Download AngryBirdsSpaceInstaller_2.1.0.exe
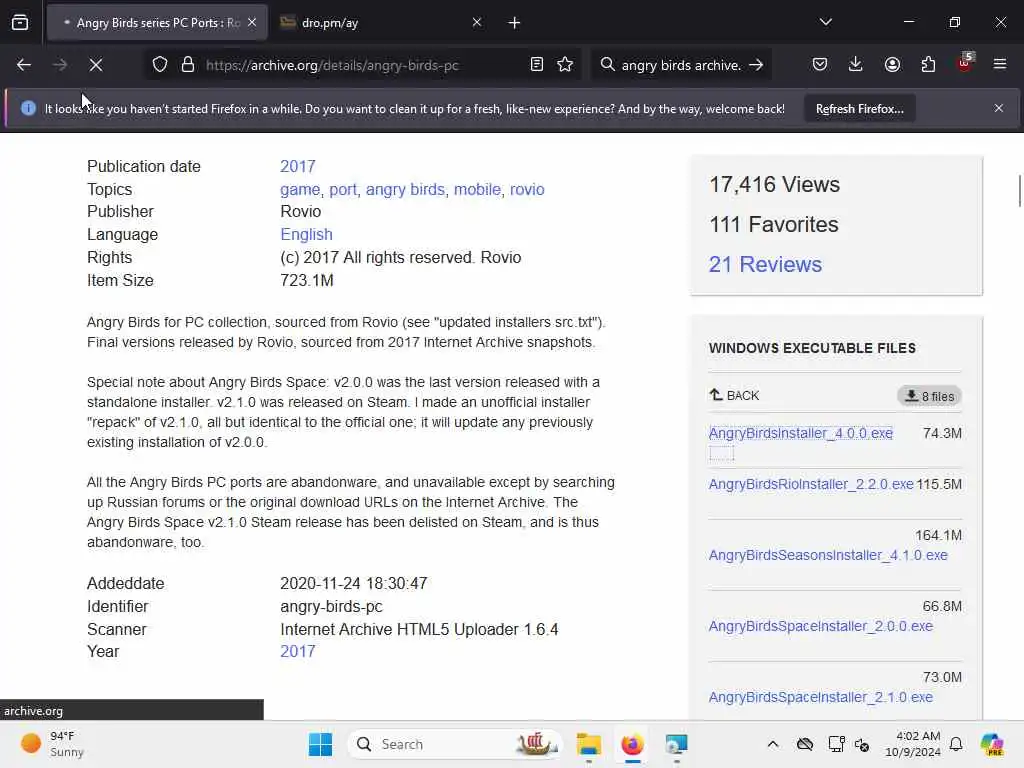1024x768 pixels. [x=820, y=697]
